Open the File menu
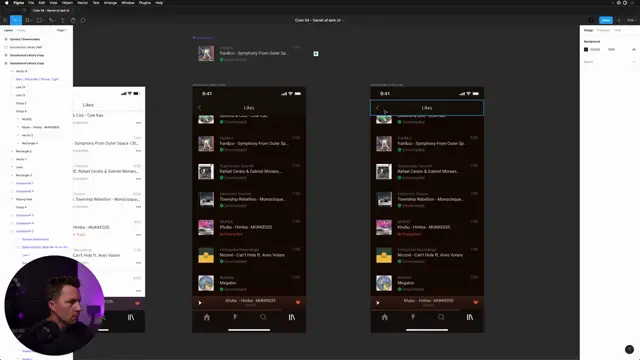The image size is (640, 360). 31,3
